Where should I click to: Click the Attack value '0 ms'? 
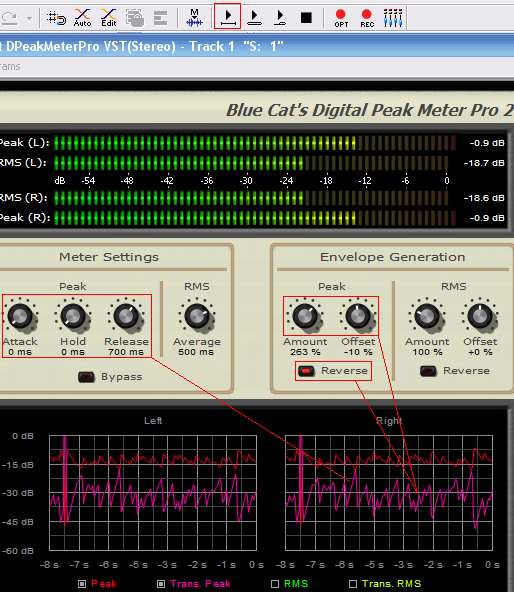20,352
